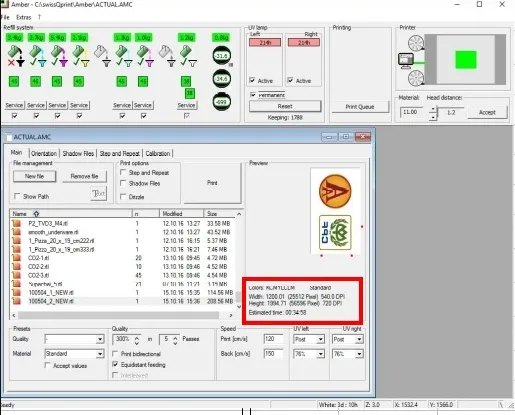Viewport: 515px width, 415px height.
Task: Disable the Left UV lamp Active checkbox
Action: 252,80
